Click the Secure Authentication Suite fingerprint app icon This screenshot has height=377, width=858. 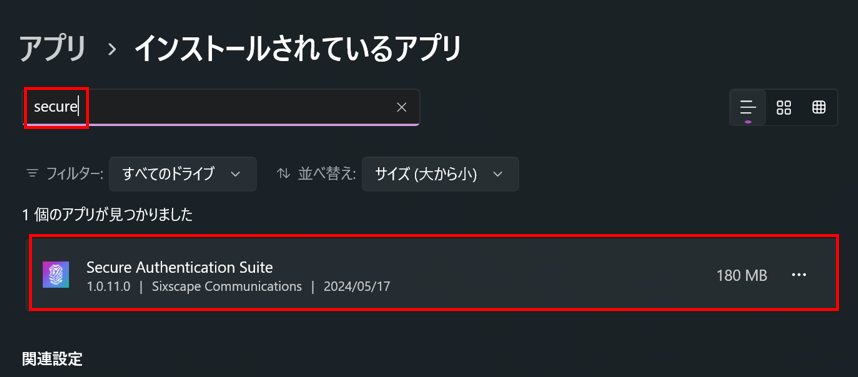point(56,275)
